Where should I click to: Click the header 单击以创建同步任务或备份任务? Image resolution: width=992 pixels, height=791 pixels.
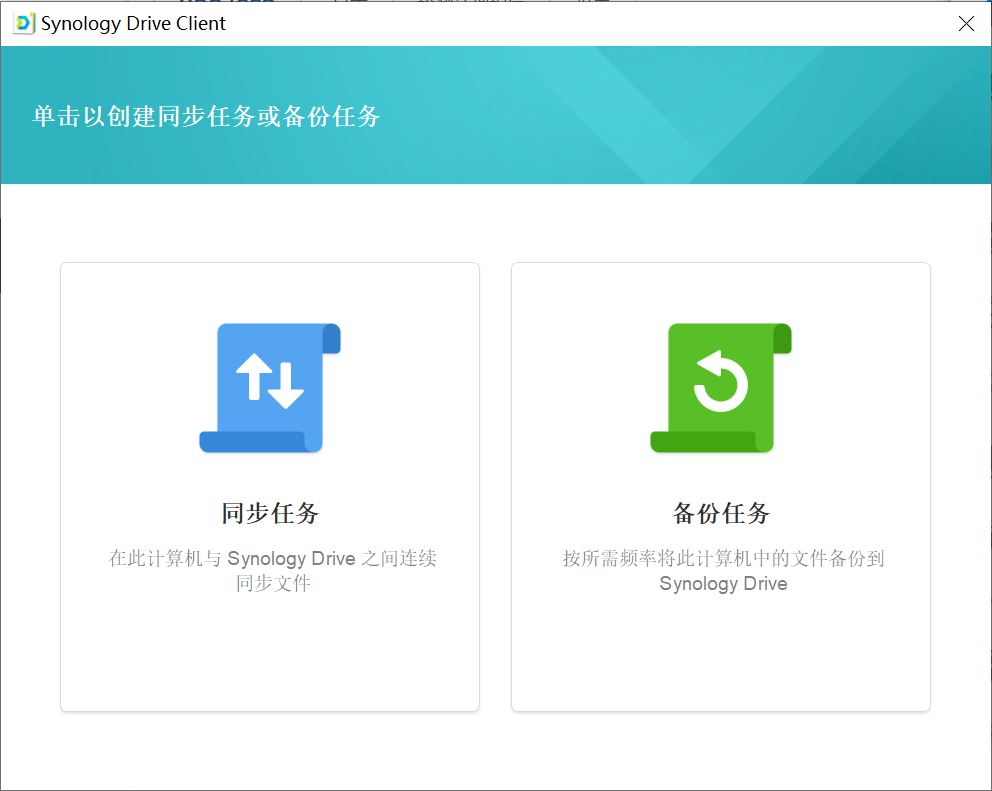[206, 116]
